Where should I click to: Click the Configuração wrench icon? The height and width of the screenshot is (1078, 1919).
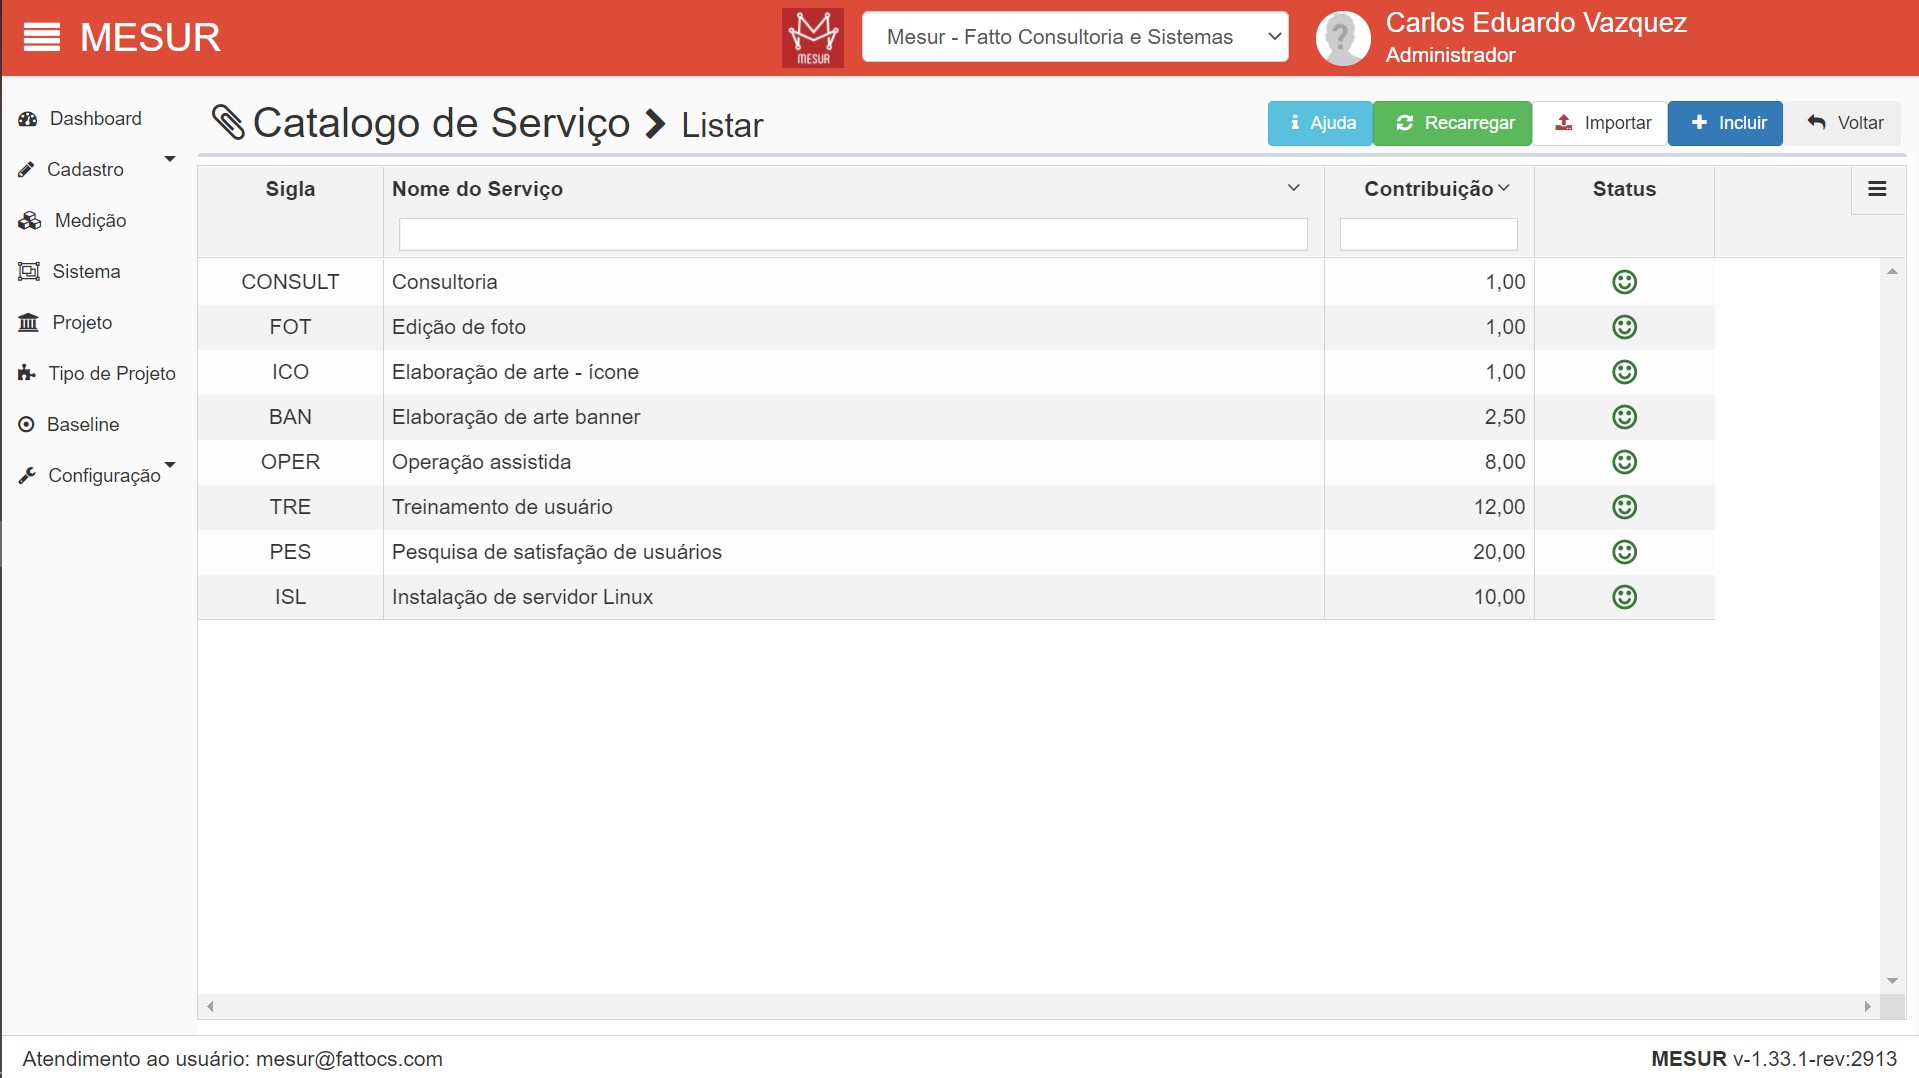(27, 476)
